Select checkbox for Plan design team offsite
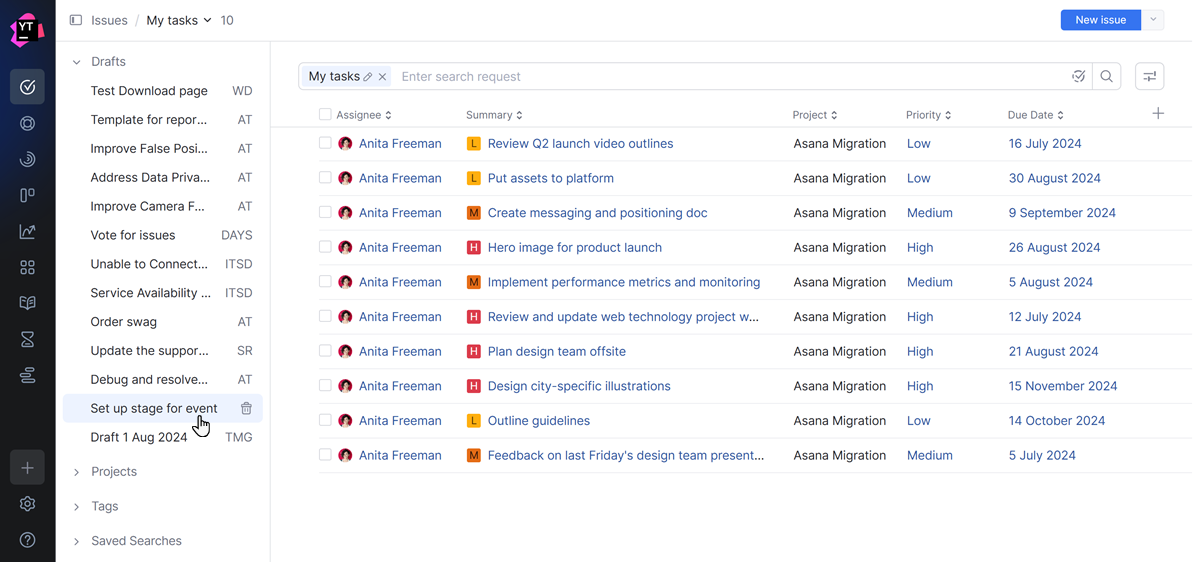Viewport: 1199px width, 562px height. tap(325, 351)
